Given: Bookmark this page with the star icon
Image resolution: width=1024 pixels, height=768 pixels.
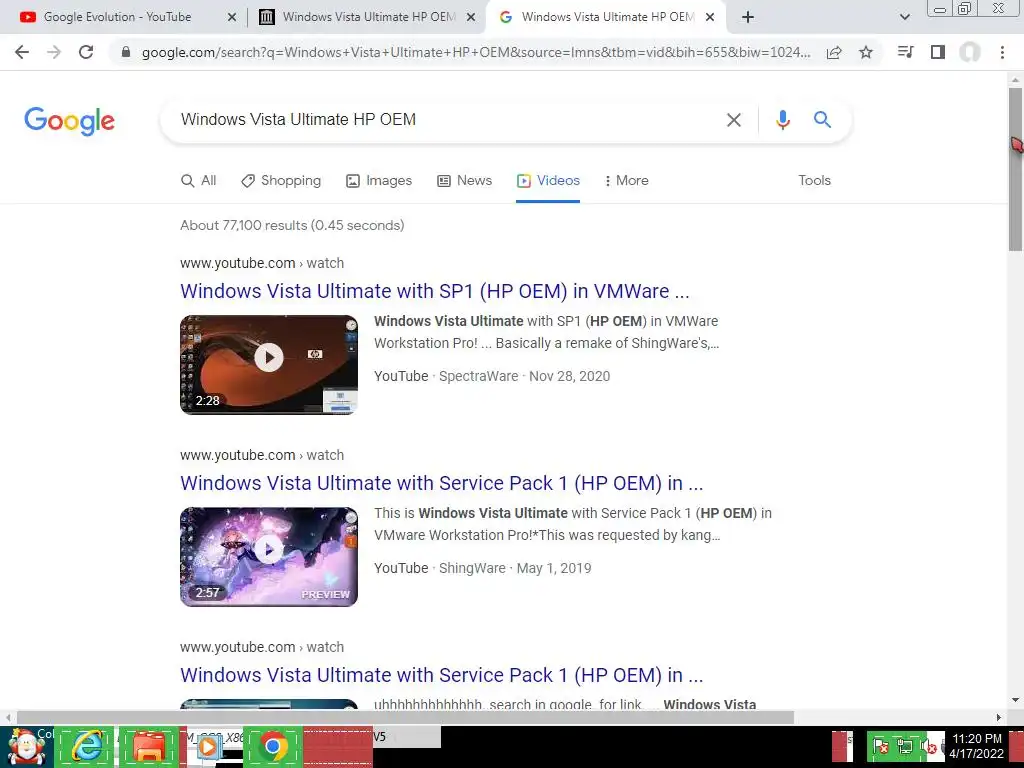Looking at the screenshot, I should tap(866, 52).
